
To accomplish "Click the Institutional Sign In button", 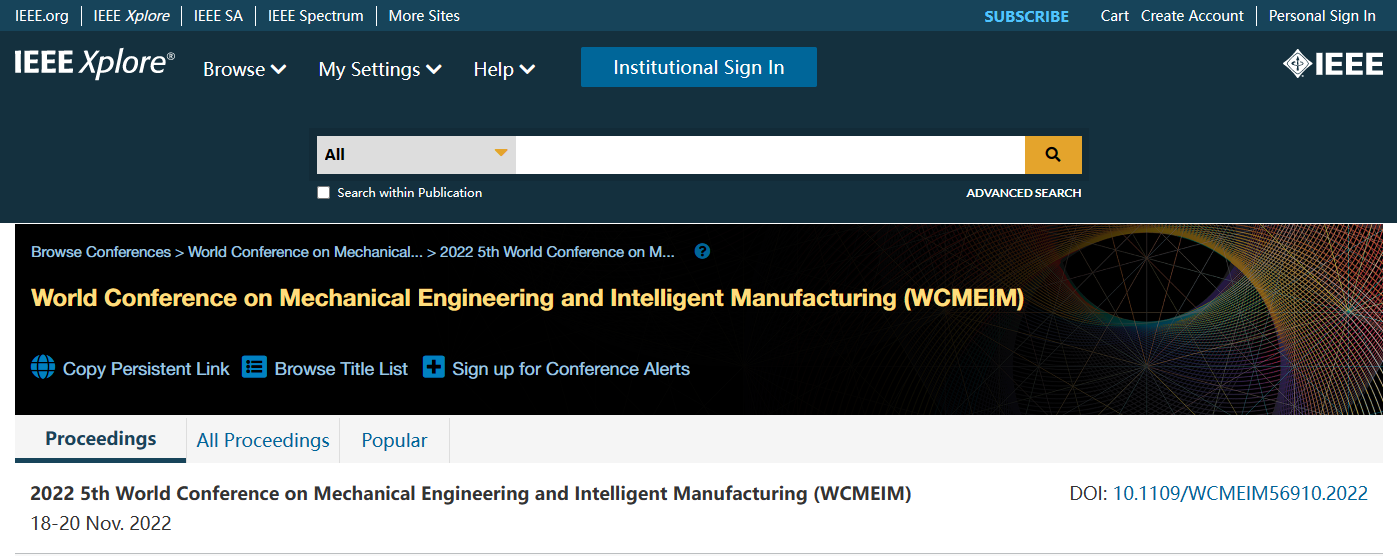I will 699,67.
